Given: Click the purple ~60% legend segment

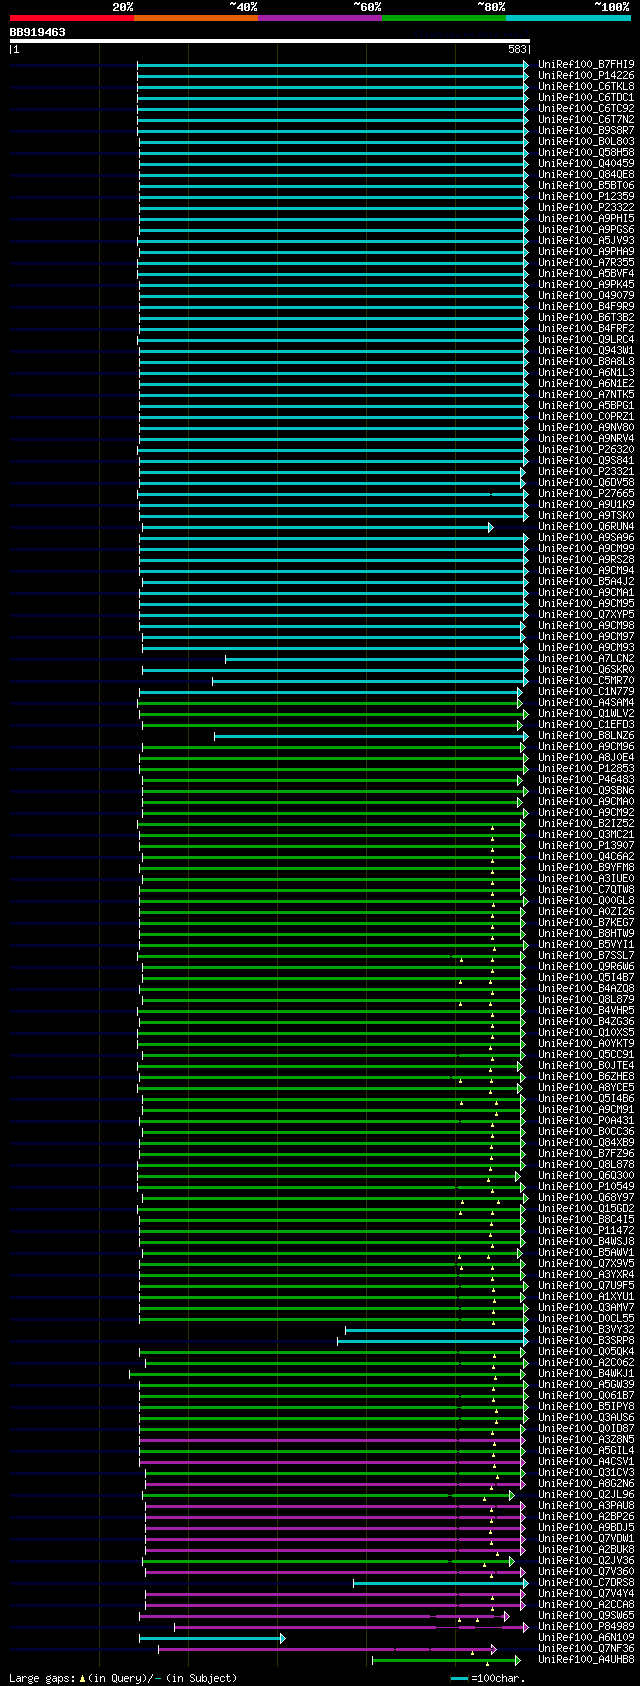Looking at the screenshot, I should (320, 18).
